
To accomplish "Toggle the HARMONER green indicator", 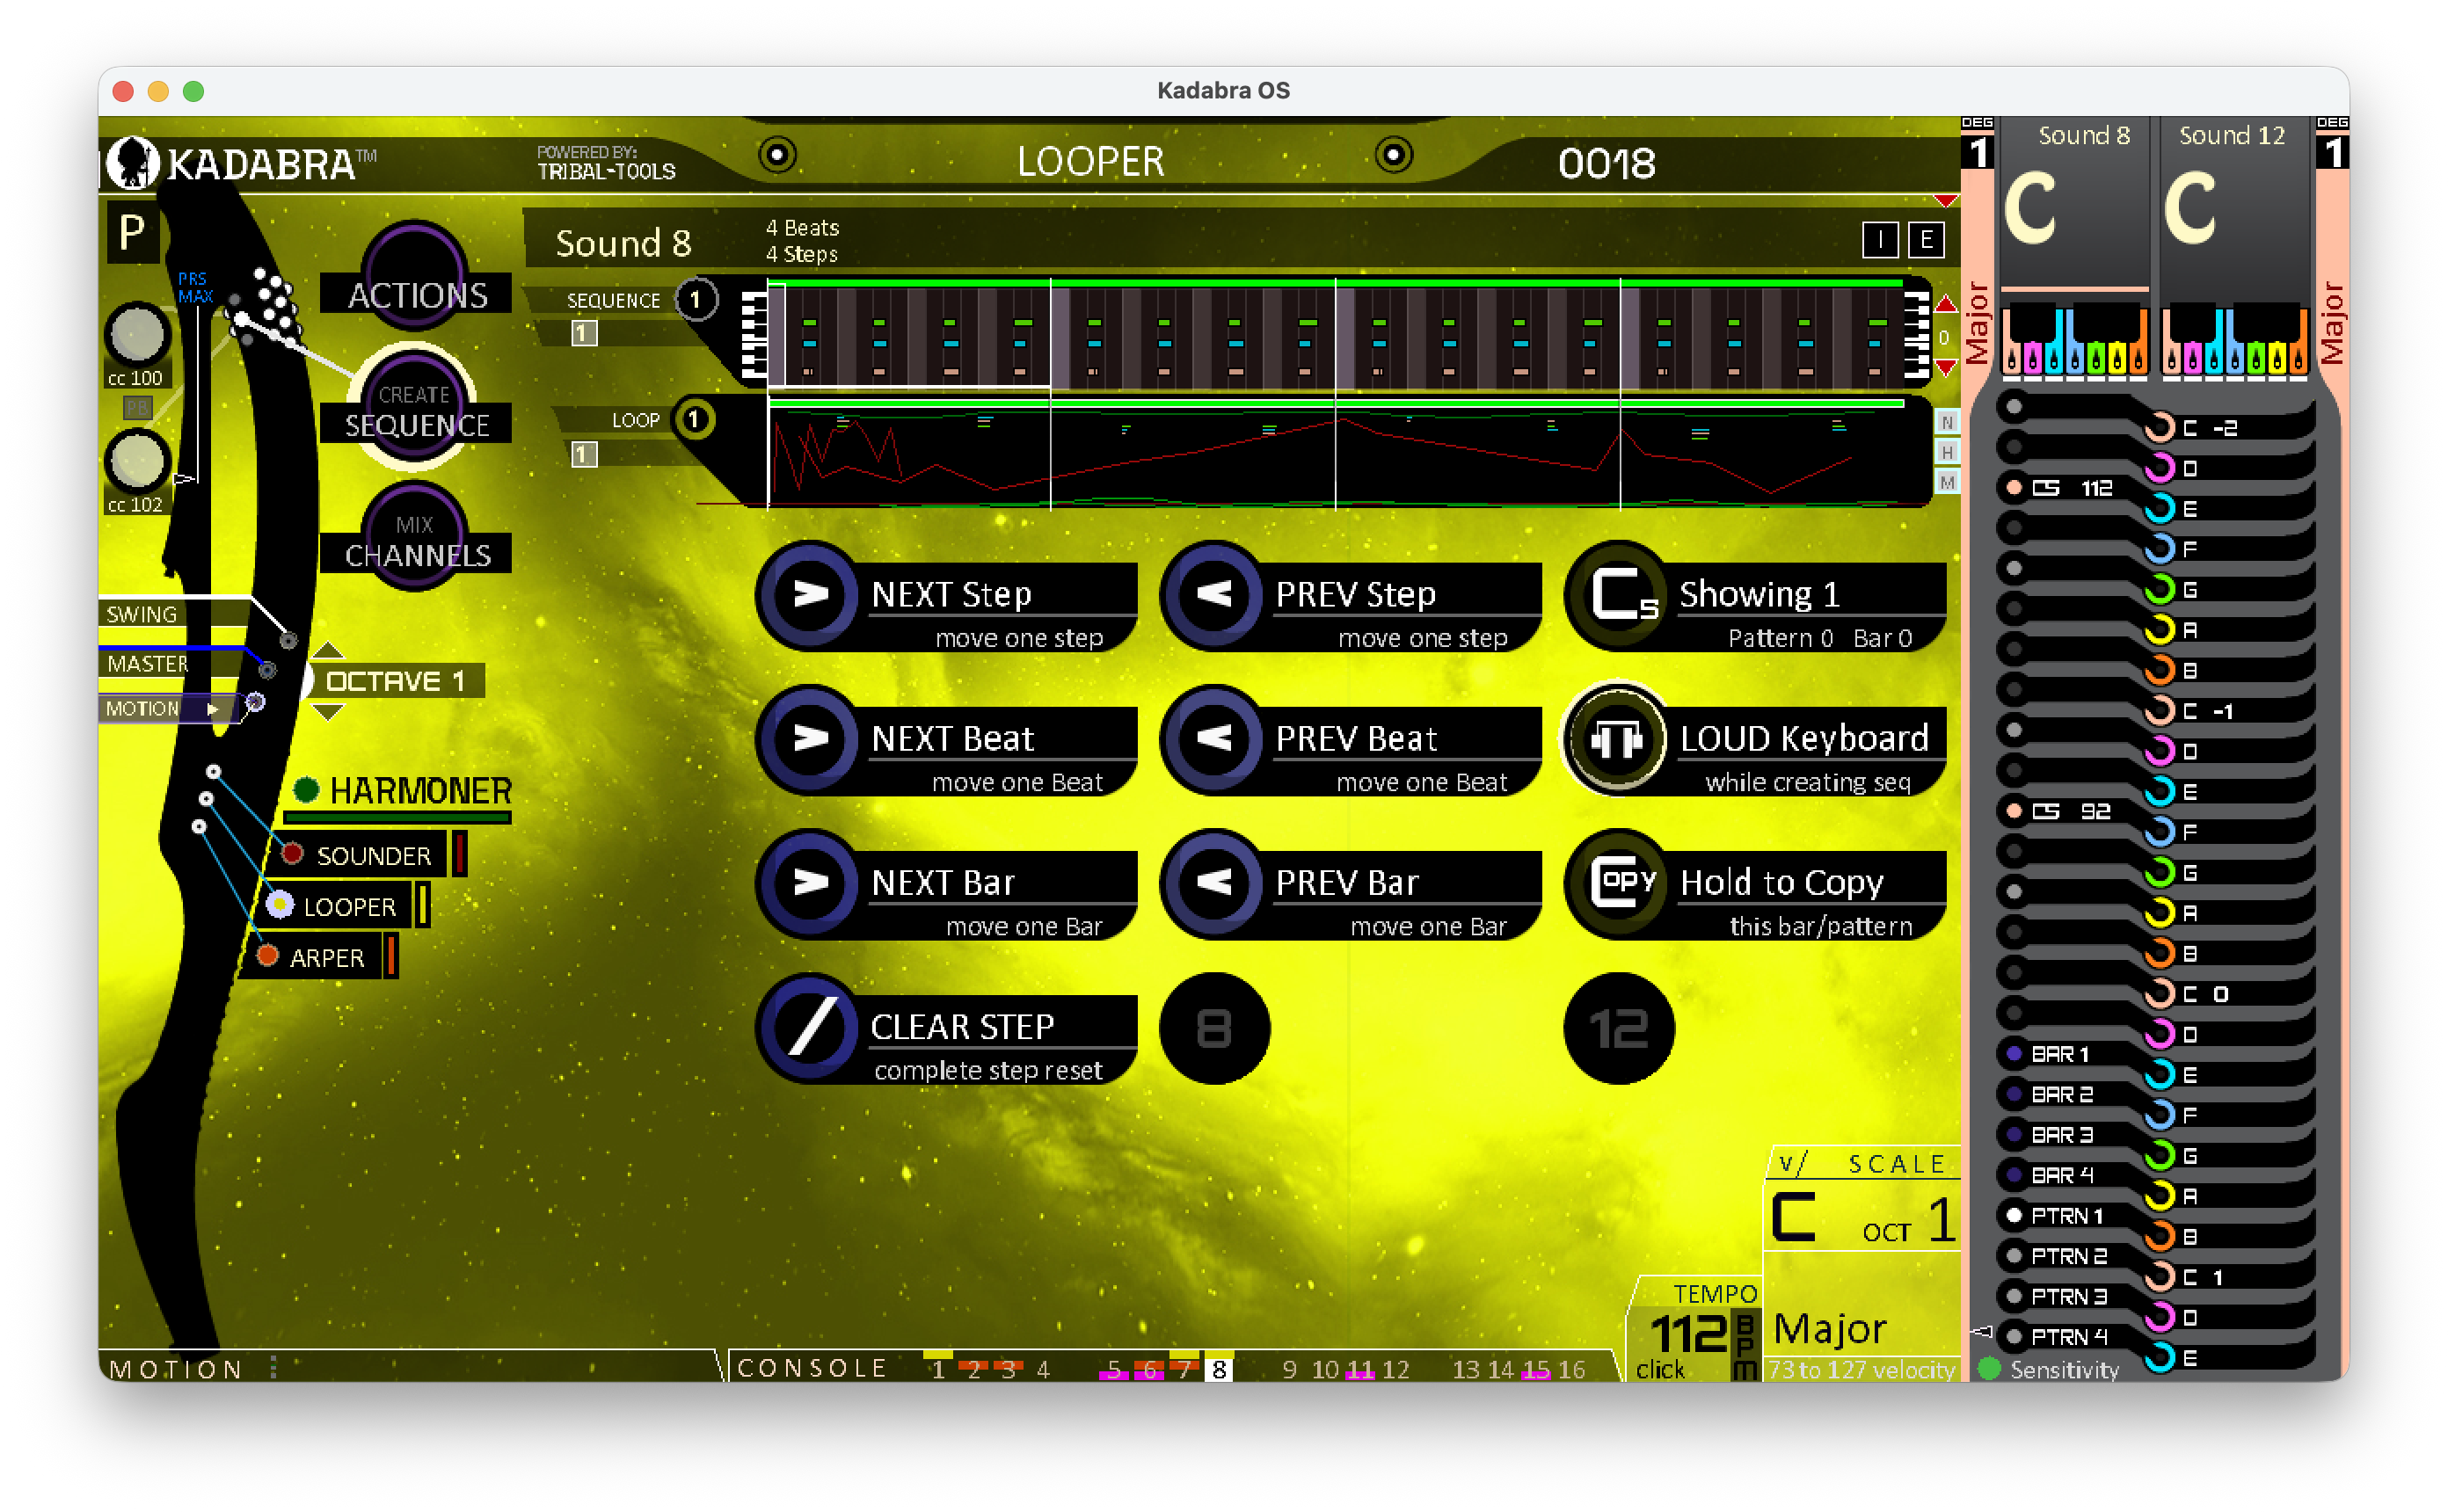I will [x=306, y=791].
